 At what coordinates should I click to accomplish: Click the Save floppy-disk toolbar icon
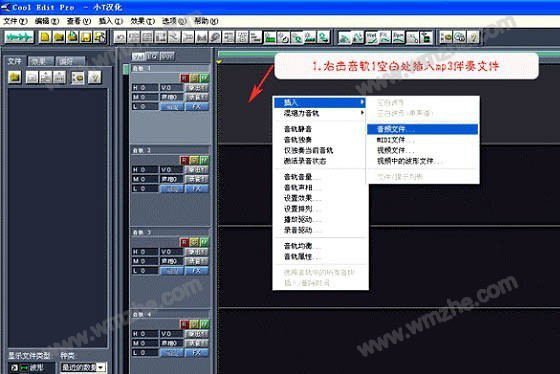click(86, 37)
